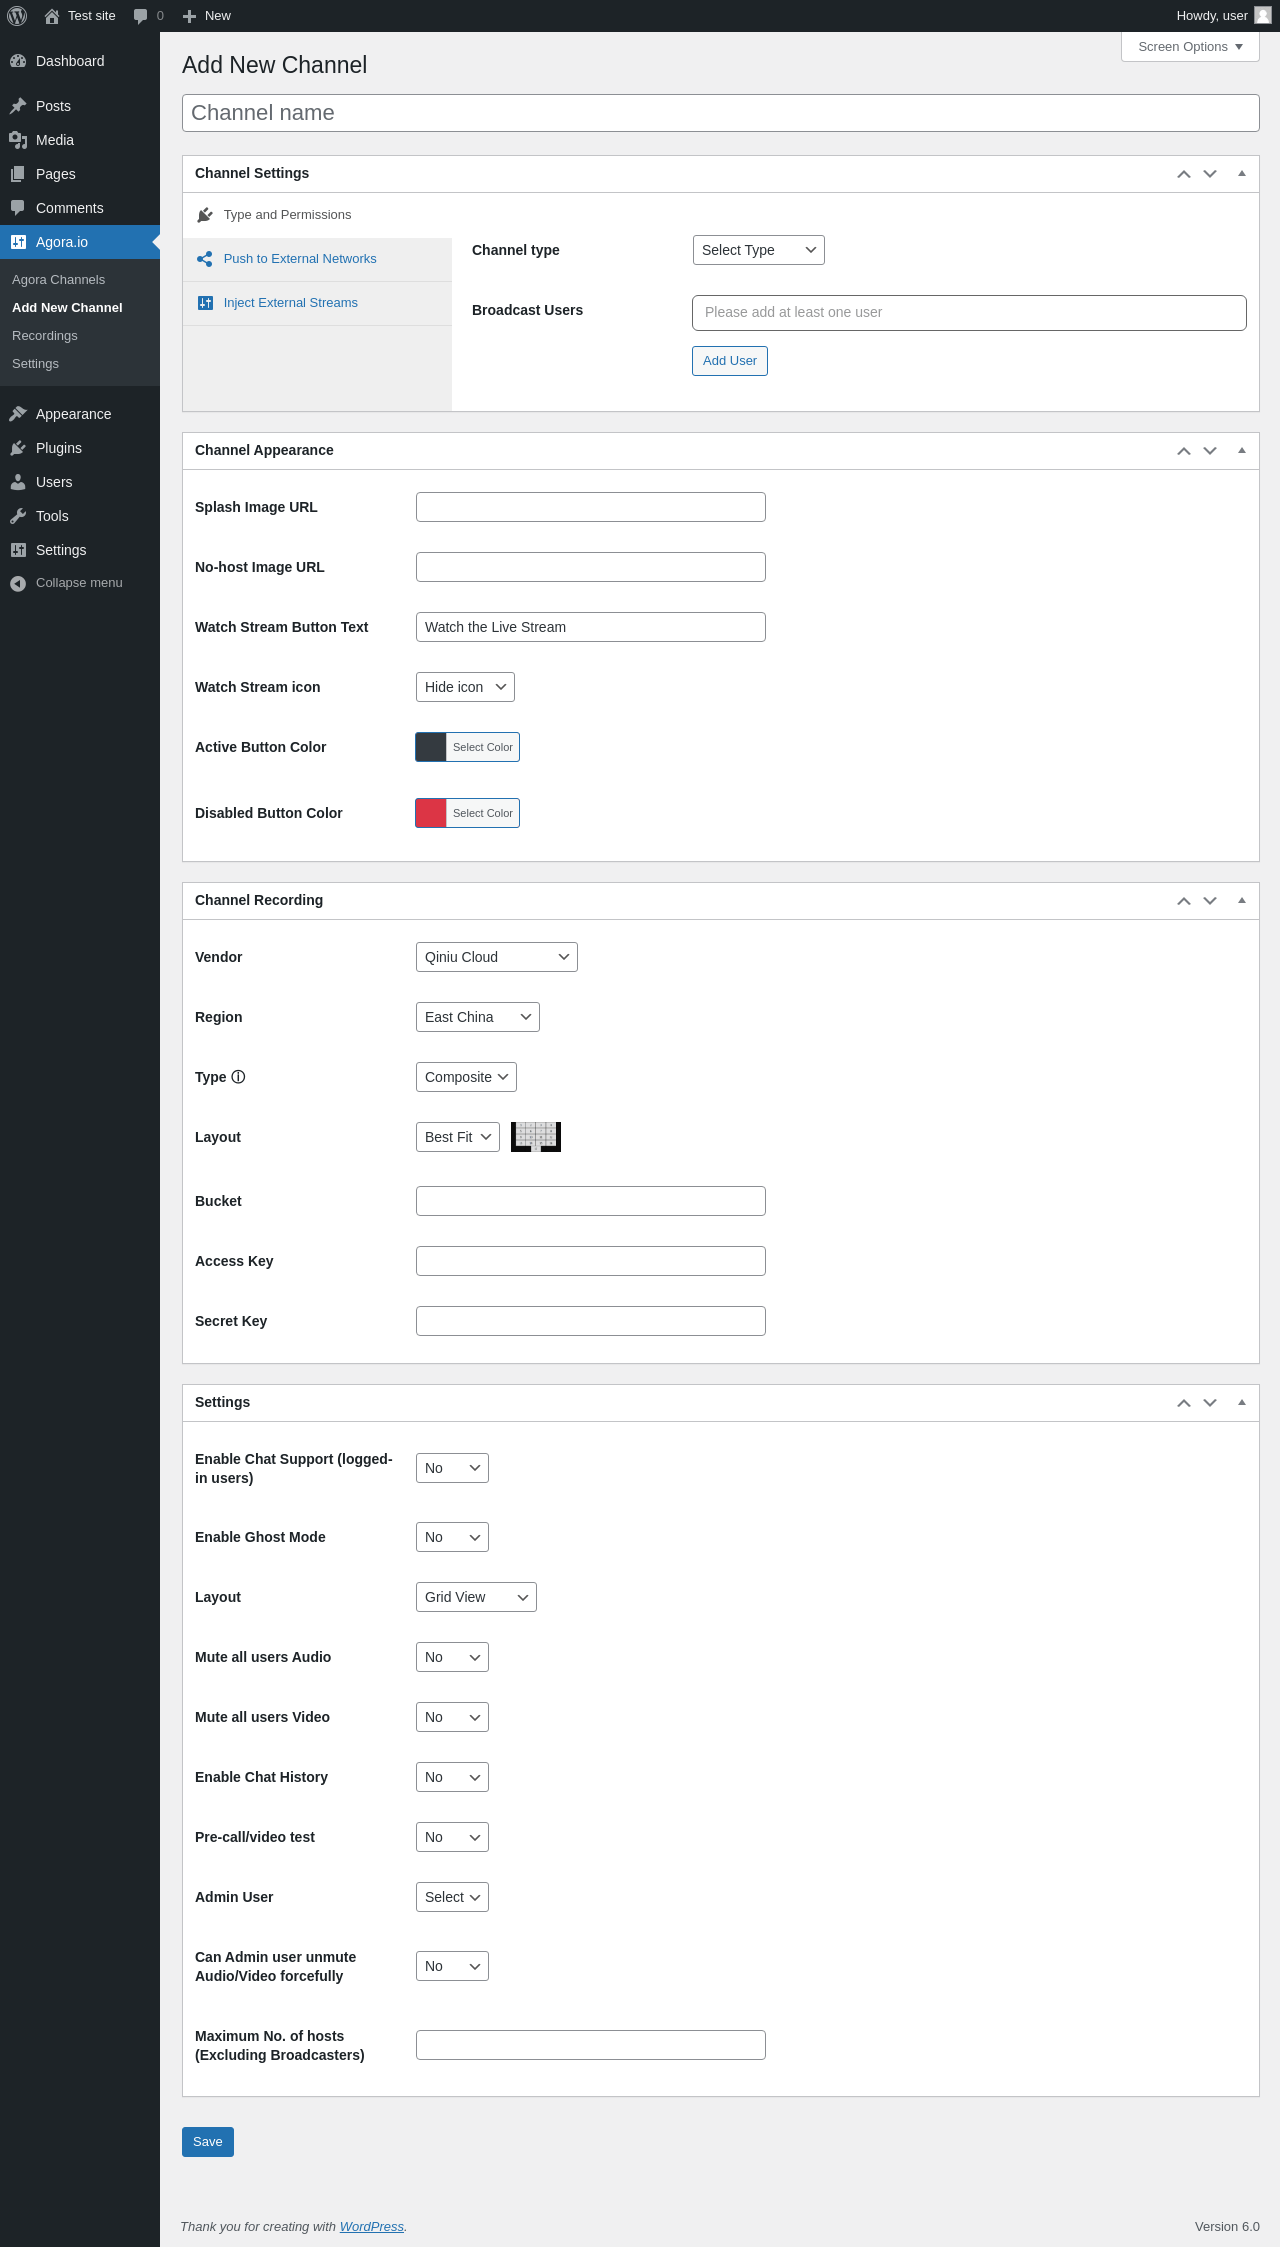Move Channel Settings panel down with arrow

pos(1210,174)
